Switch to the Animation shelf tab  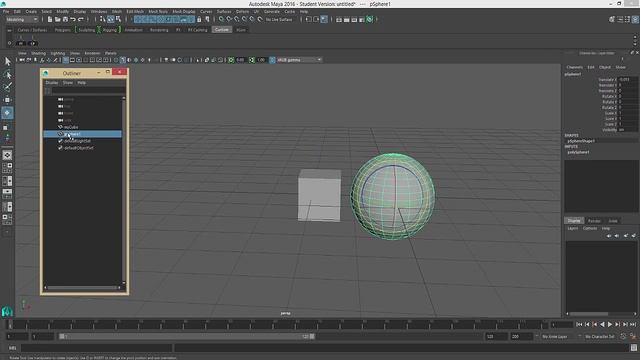(133, 30)
